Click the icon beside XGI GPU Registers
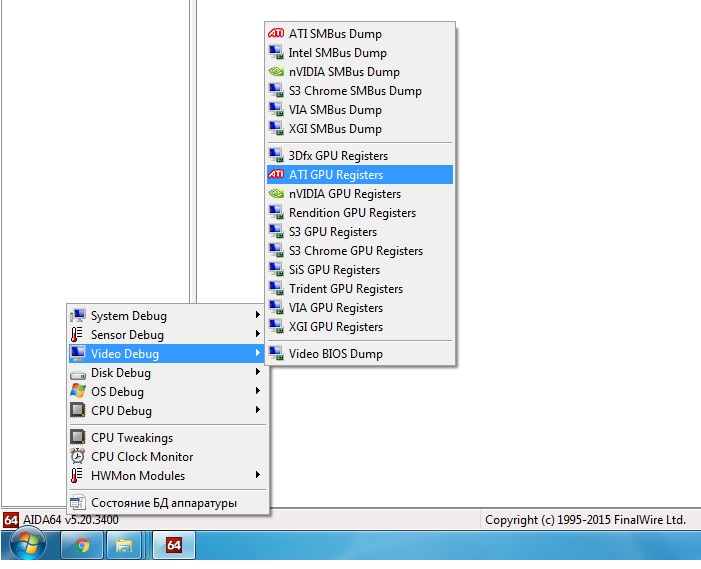Image resolution: width=701 pixels, height=569 pixels. pos(276,327)
